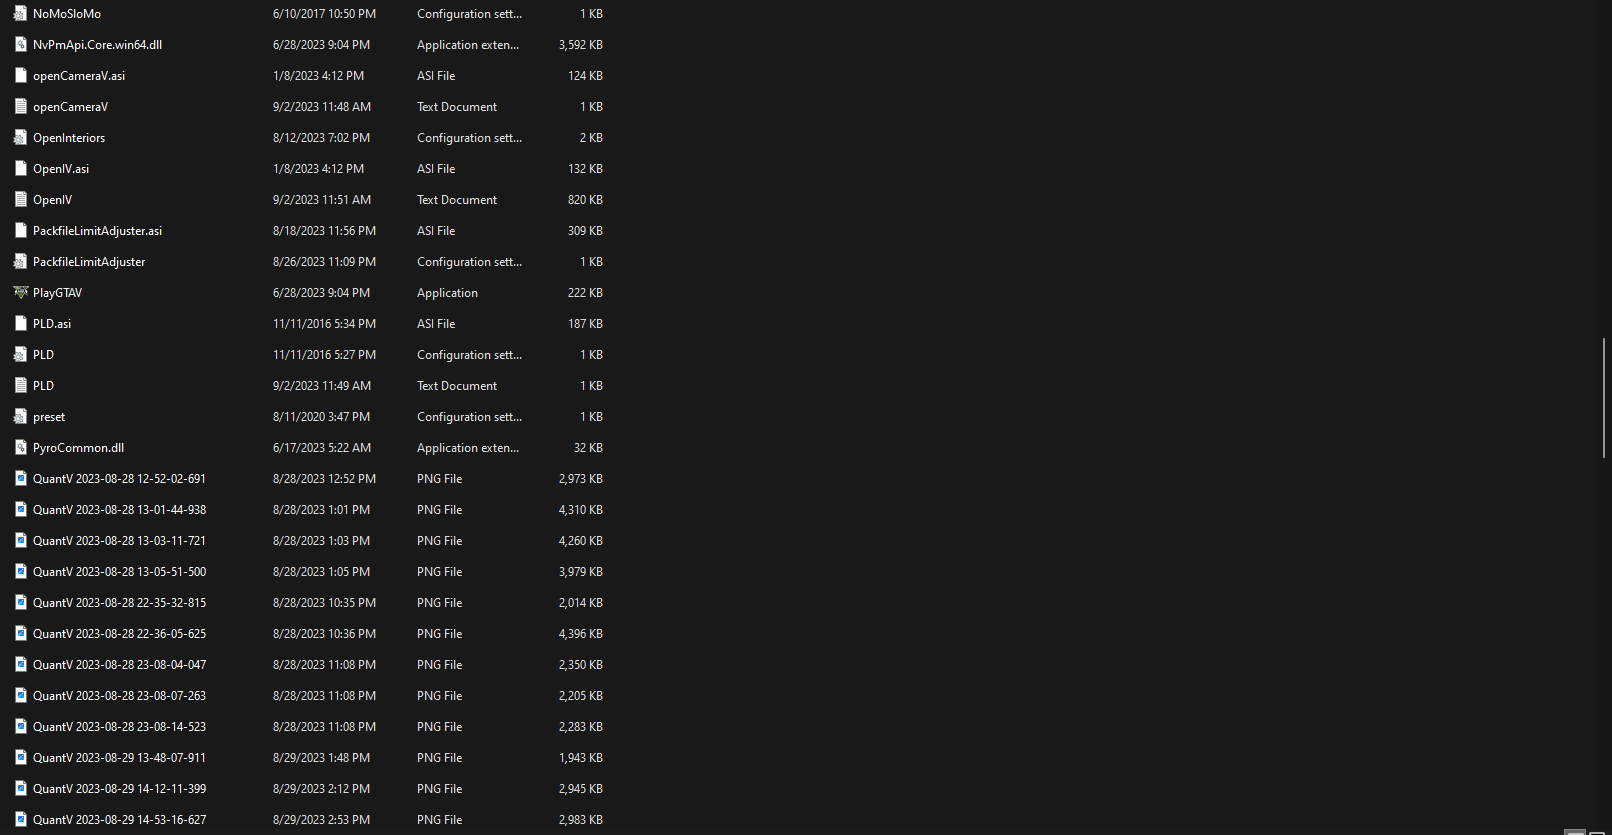This screenshot has width=1612, height=835.
Task: Click the vertical scrollbar thumb
Action: click(1604, 398)
